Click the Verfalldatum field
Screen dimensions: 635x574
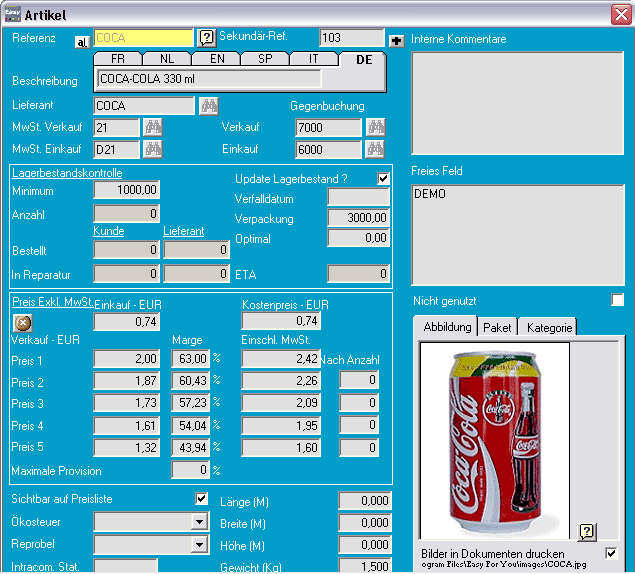358,198
